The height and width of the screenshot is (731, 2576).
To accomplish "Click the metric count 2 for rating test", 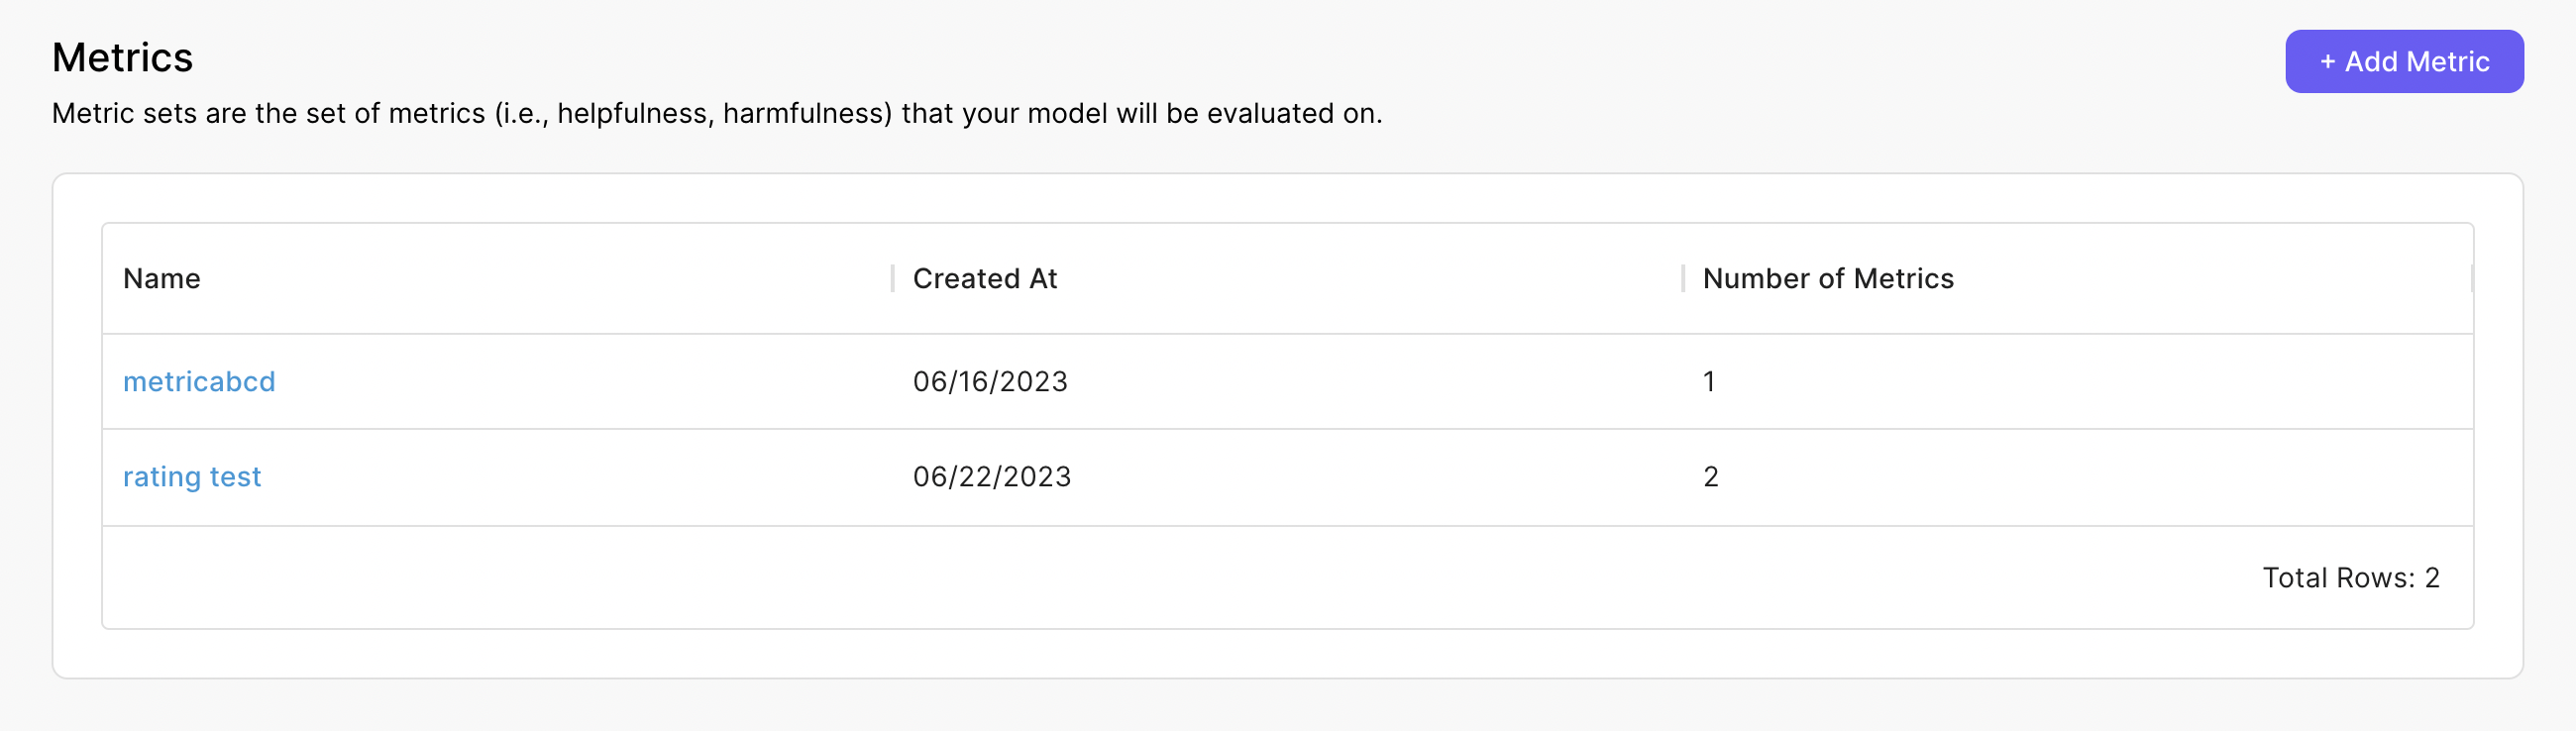I will click(1711, 476).
